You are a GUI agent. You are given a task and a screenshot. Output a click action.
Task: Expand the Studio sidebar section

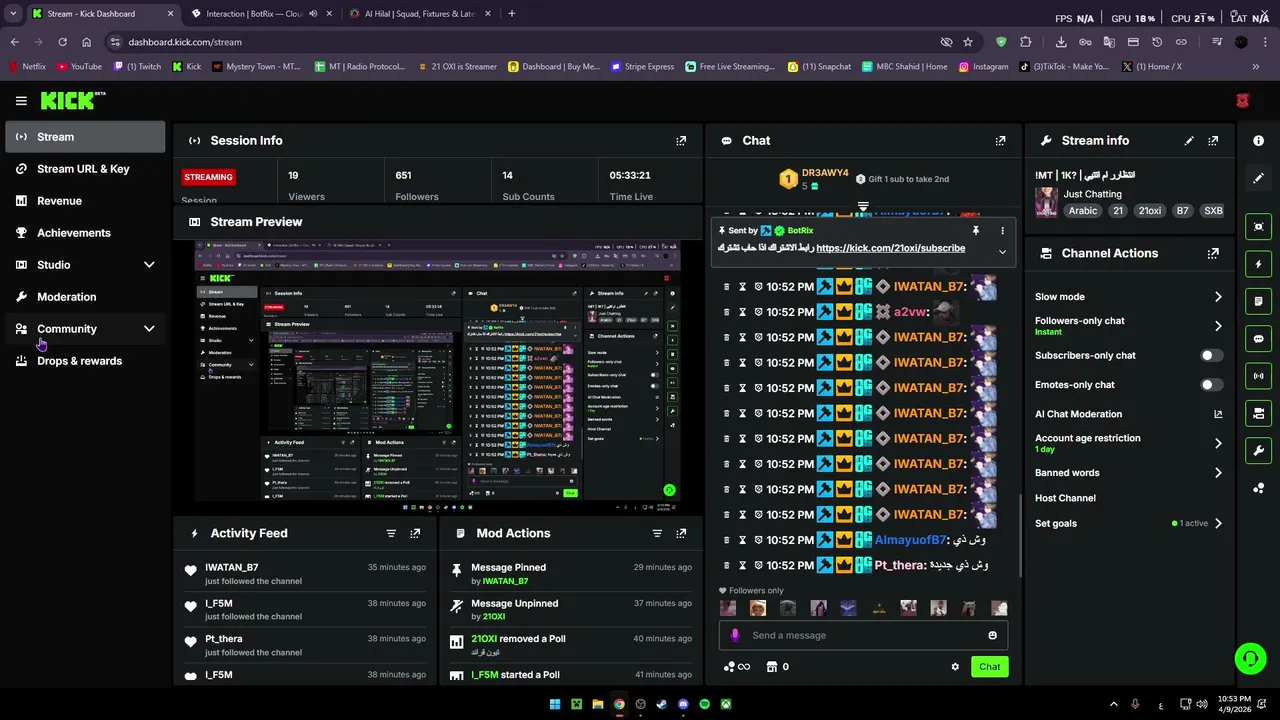[x=149, y=265]
